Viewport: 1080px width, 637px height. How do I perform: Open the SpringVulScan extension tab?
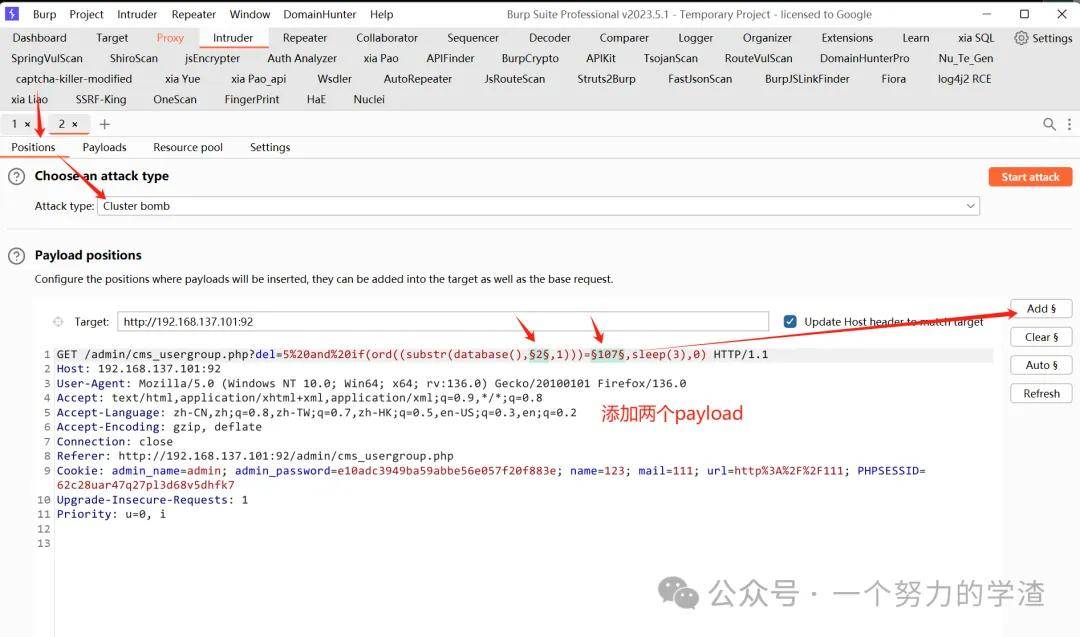(x=47, y=59)
